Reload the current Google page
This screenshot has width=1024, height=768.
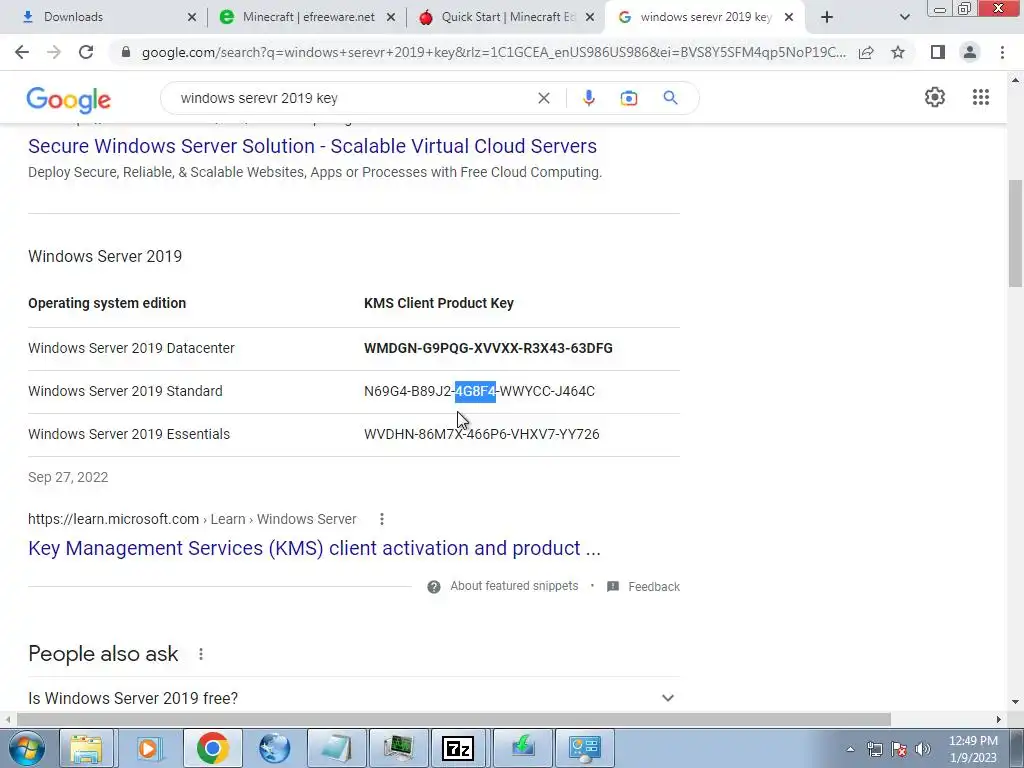(86, 52)
